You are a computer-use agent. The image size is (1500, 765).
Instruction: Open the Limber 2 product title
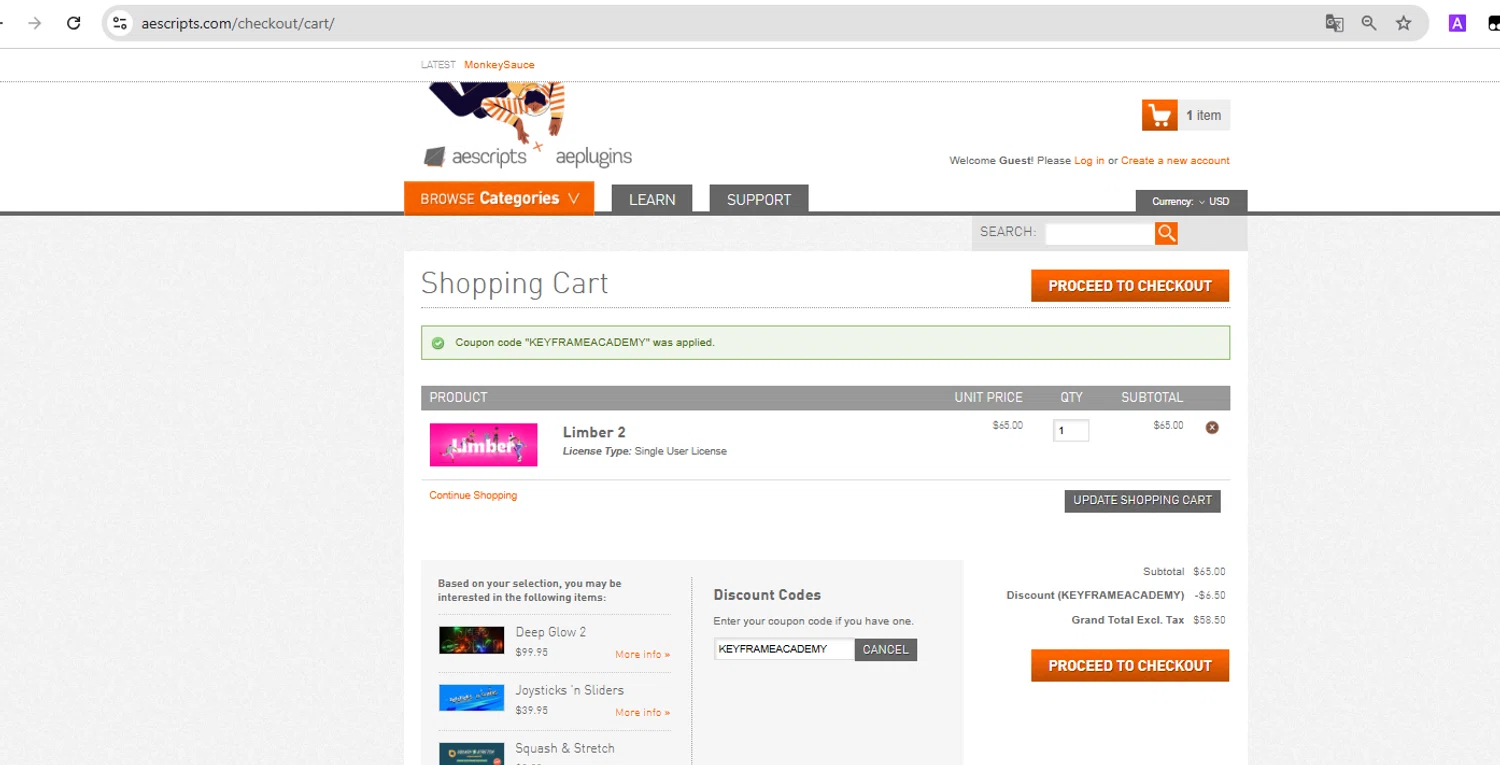594,432
